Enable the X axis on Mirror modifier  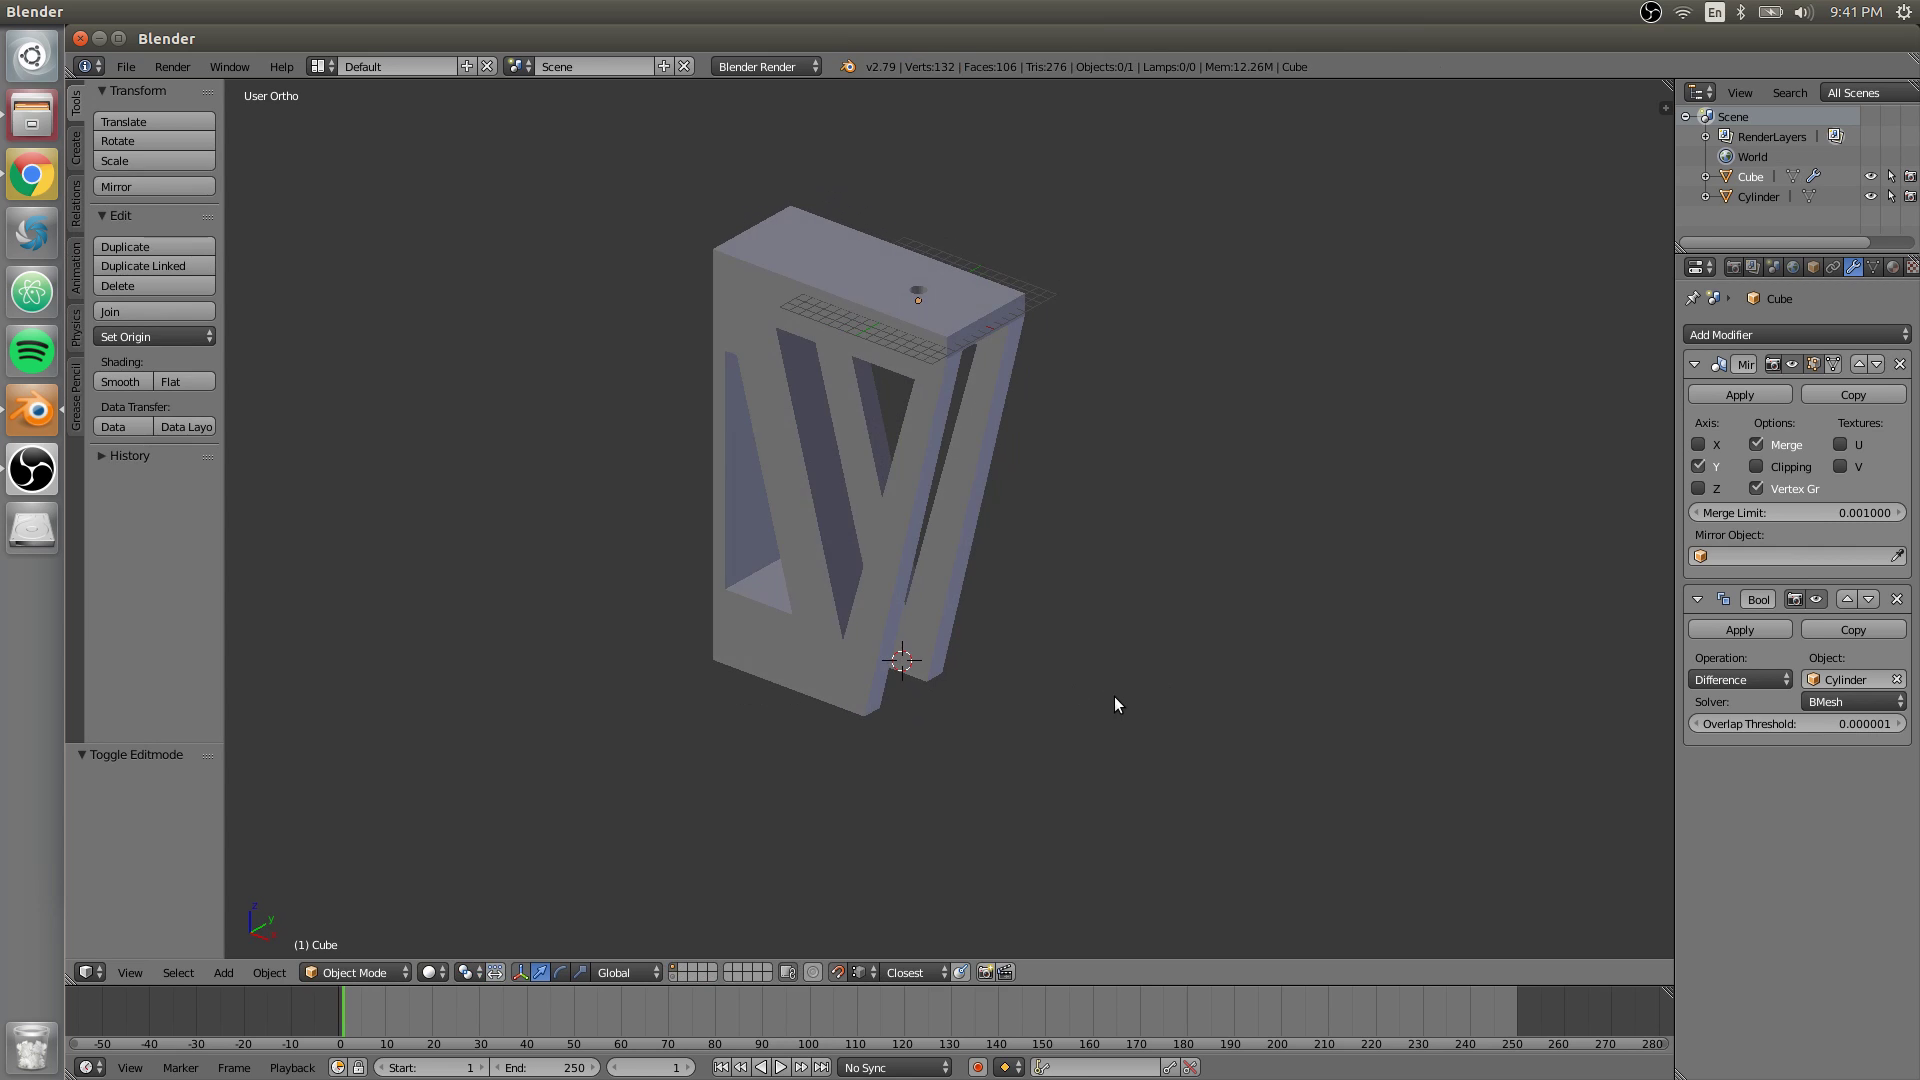[x=1700, y=445]
